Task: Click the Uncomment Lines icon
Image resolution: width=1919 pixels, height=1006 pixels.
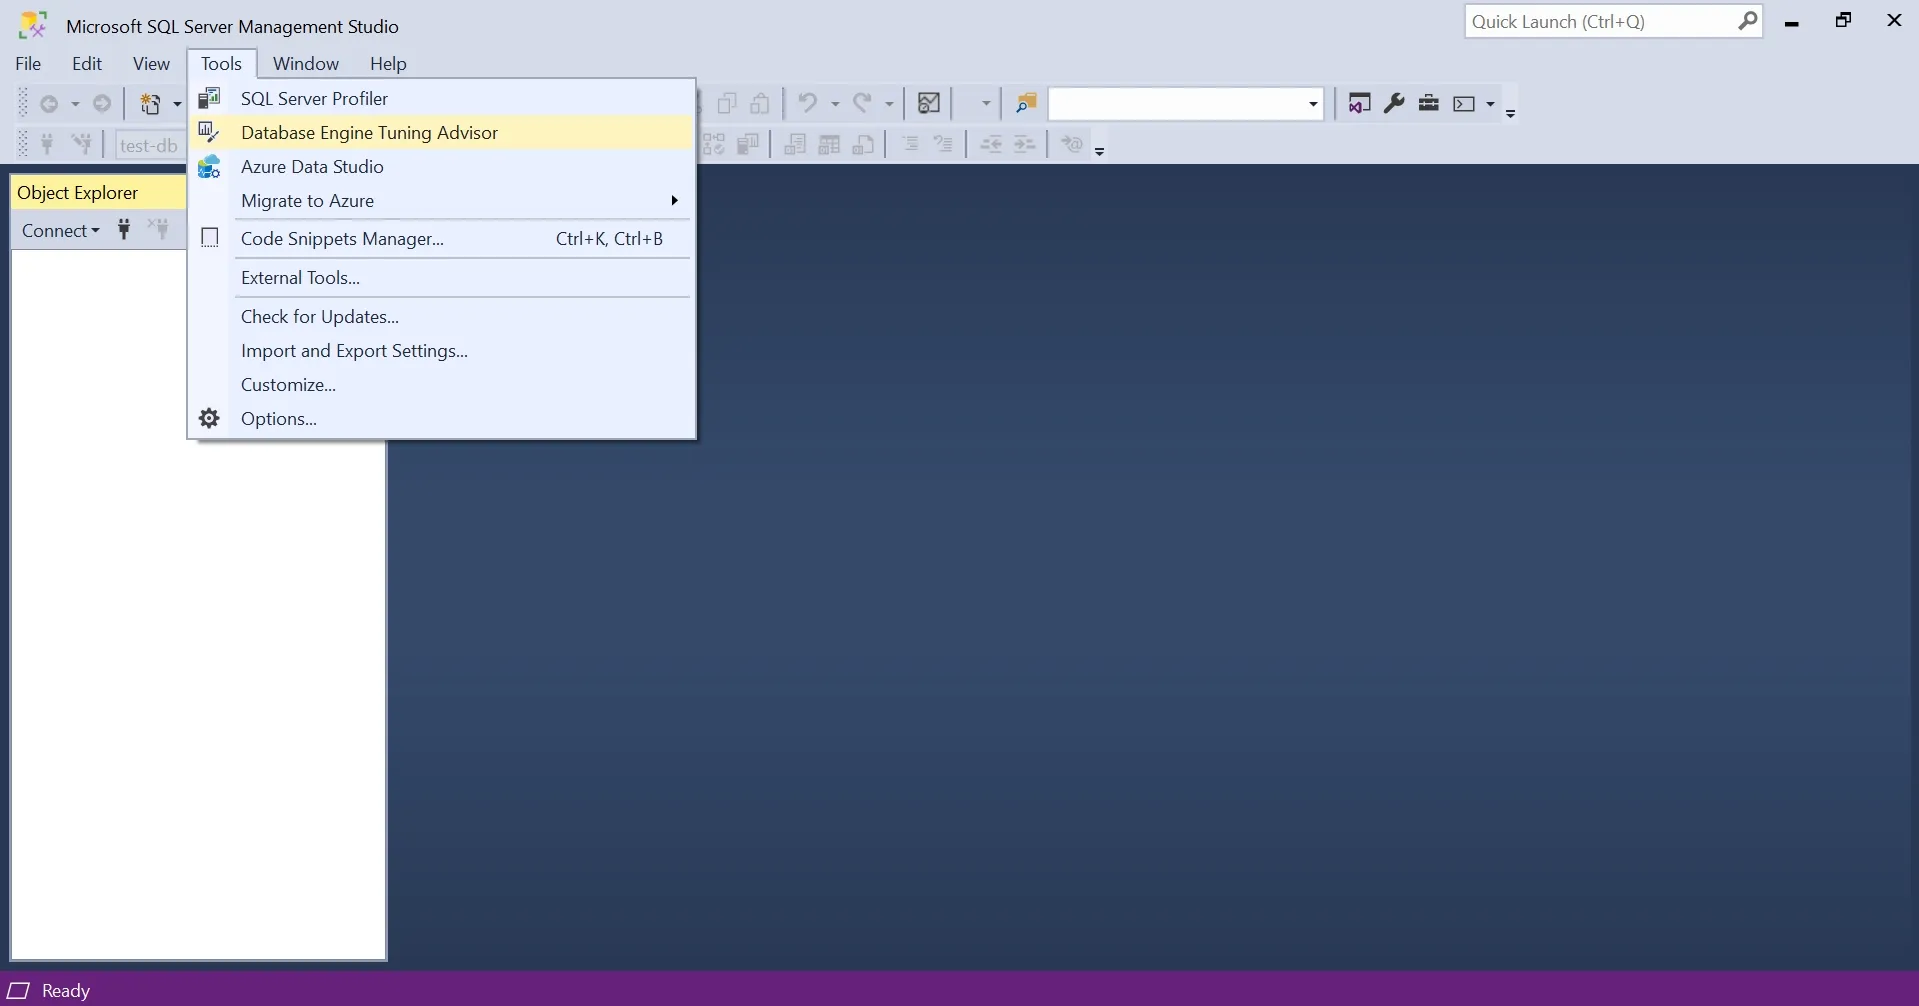Action: pyautogui.click(x=943, y=144)
